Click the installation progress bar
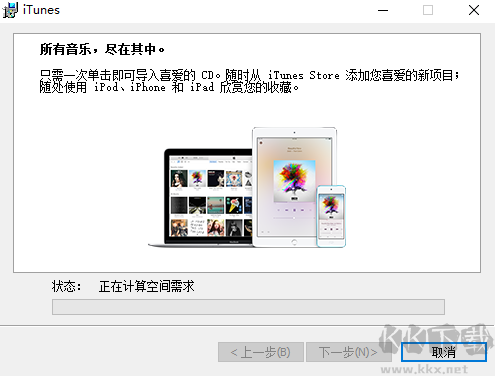 (248, 307)
